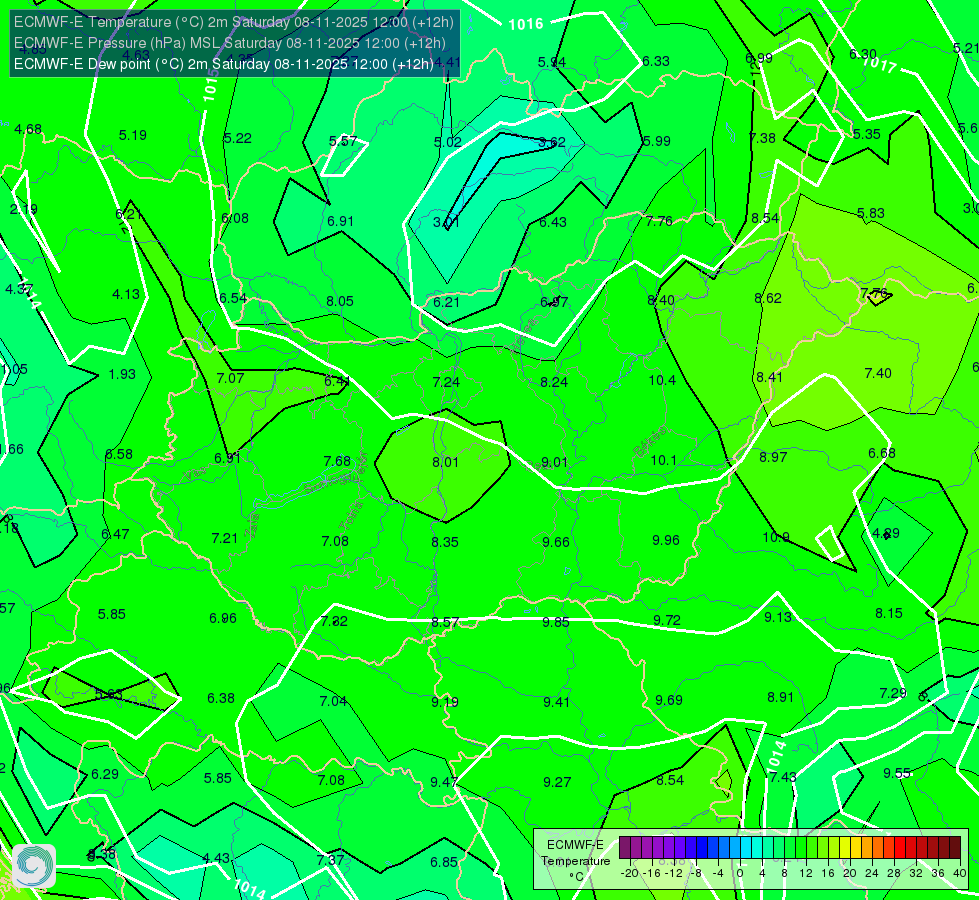This screenshot has height=900, width=979.
Task: Click the 7.21 temperature value
Action: [225, 538]
